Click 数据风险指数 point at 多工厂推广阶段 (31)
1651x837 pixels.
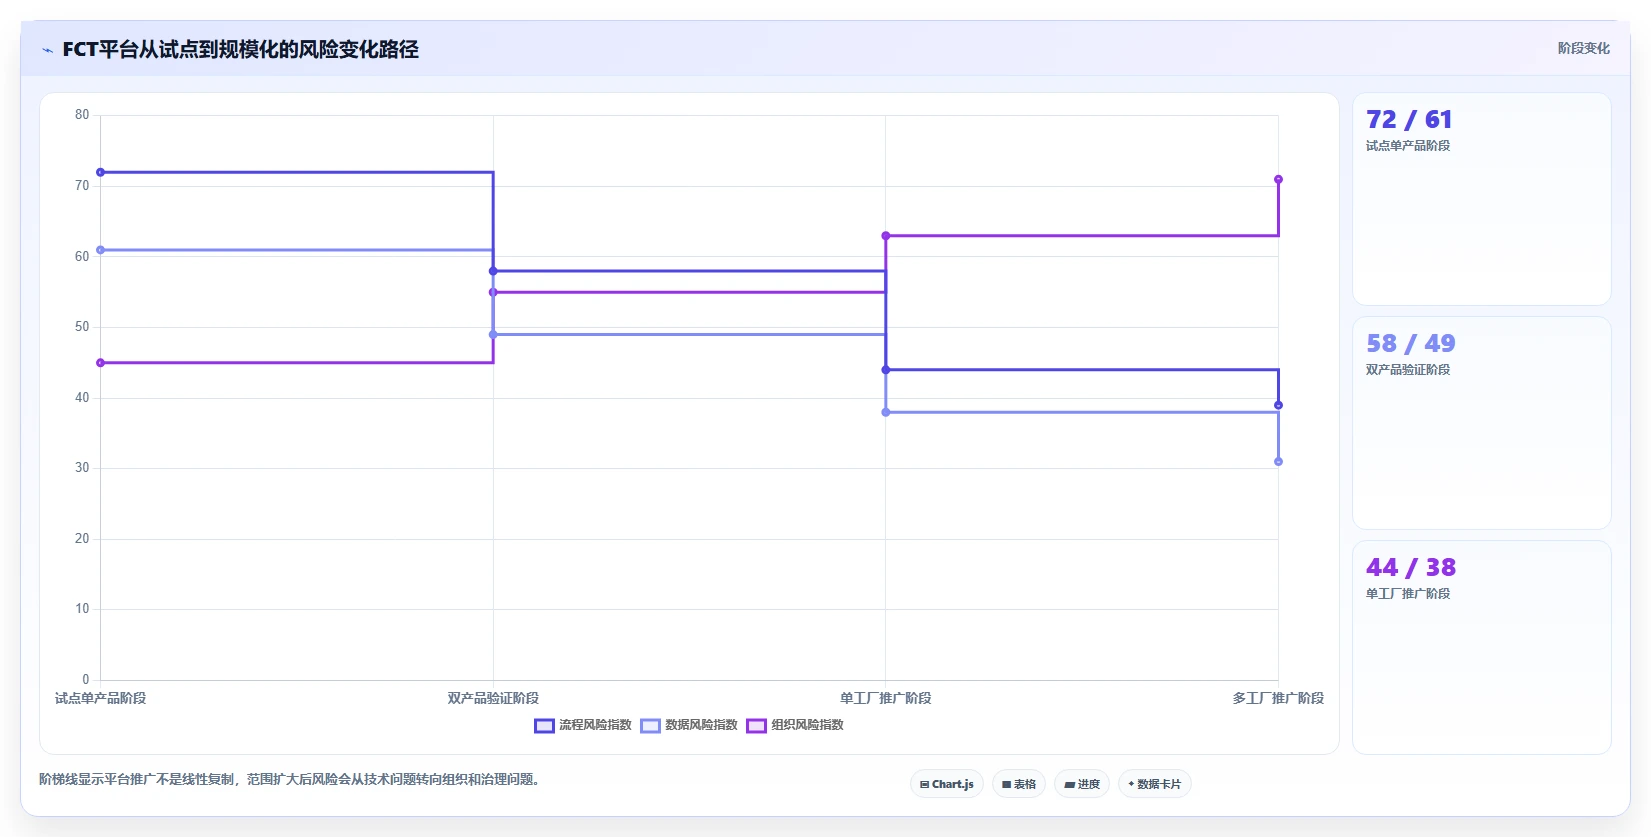click(1278, 461)
